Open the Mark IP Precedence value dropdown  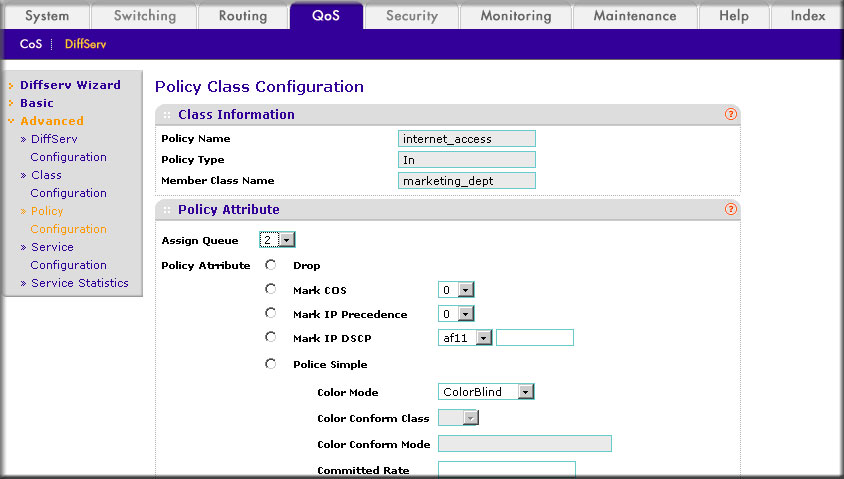pos(456,313)
